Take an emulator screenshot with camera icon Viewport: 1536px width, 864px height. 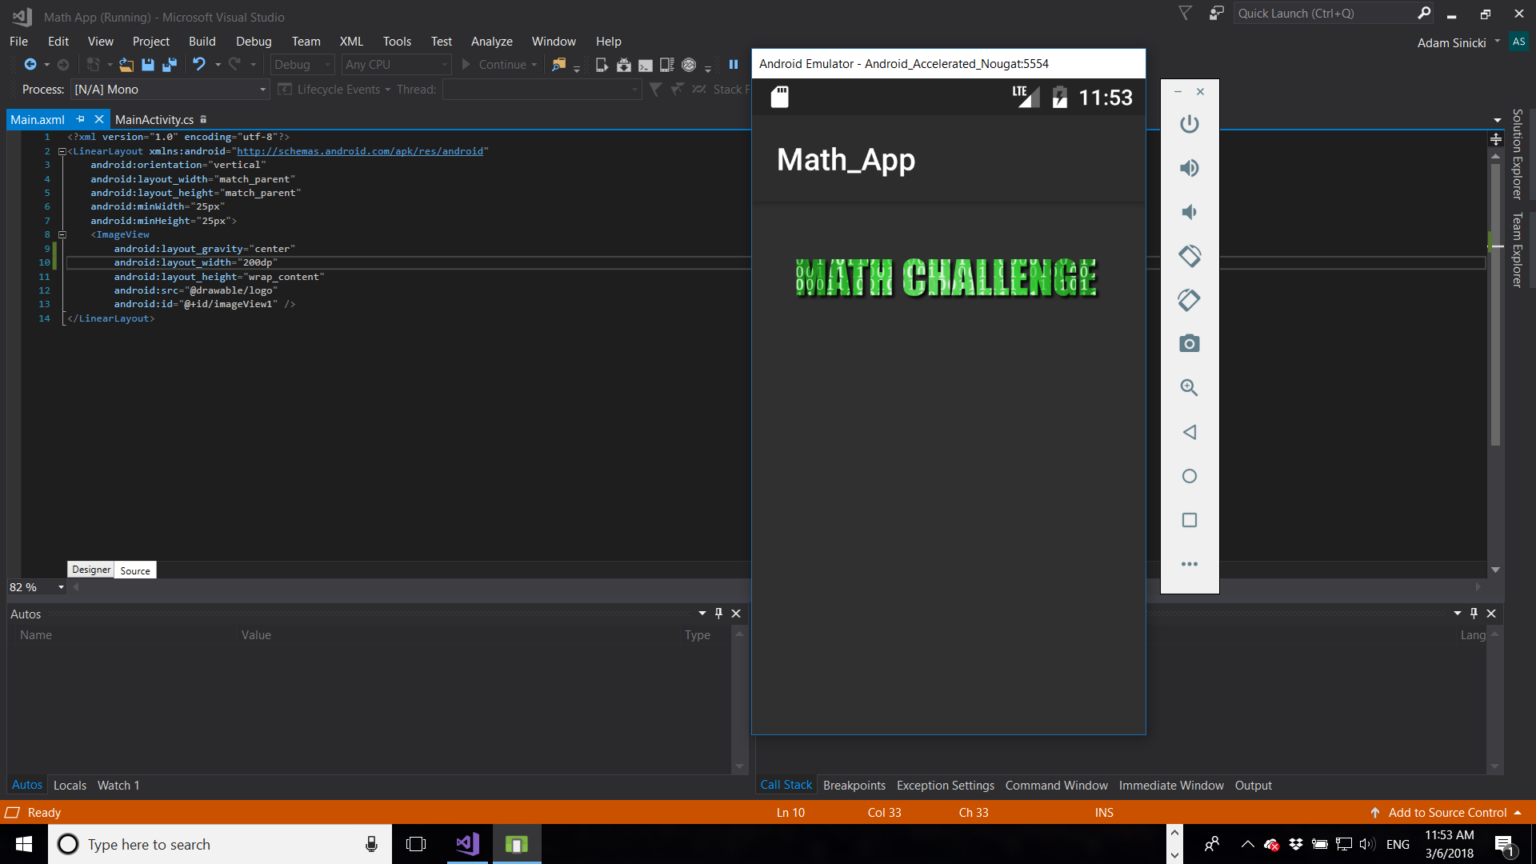(1189, 344)
